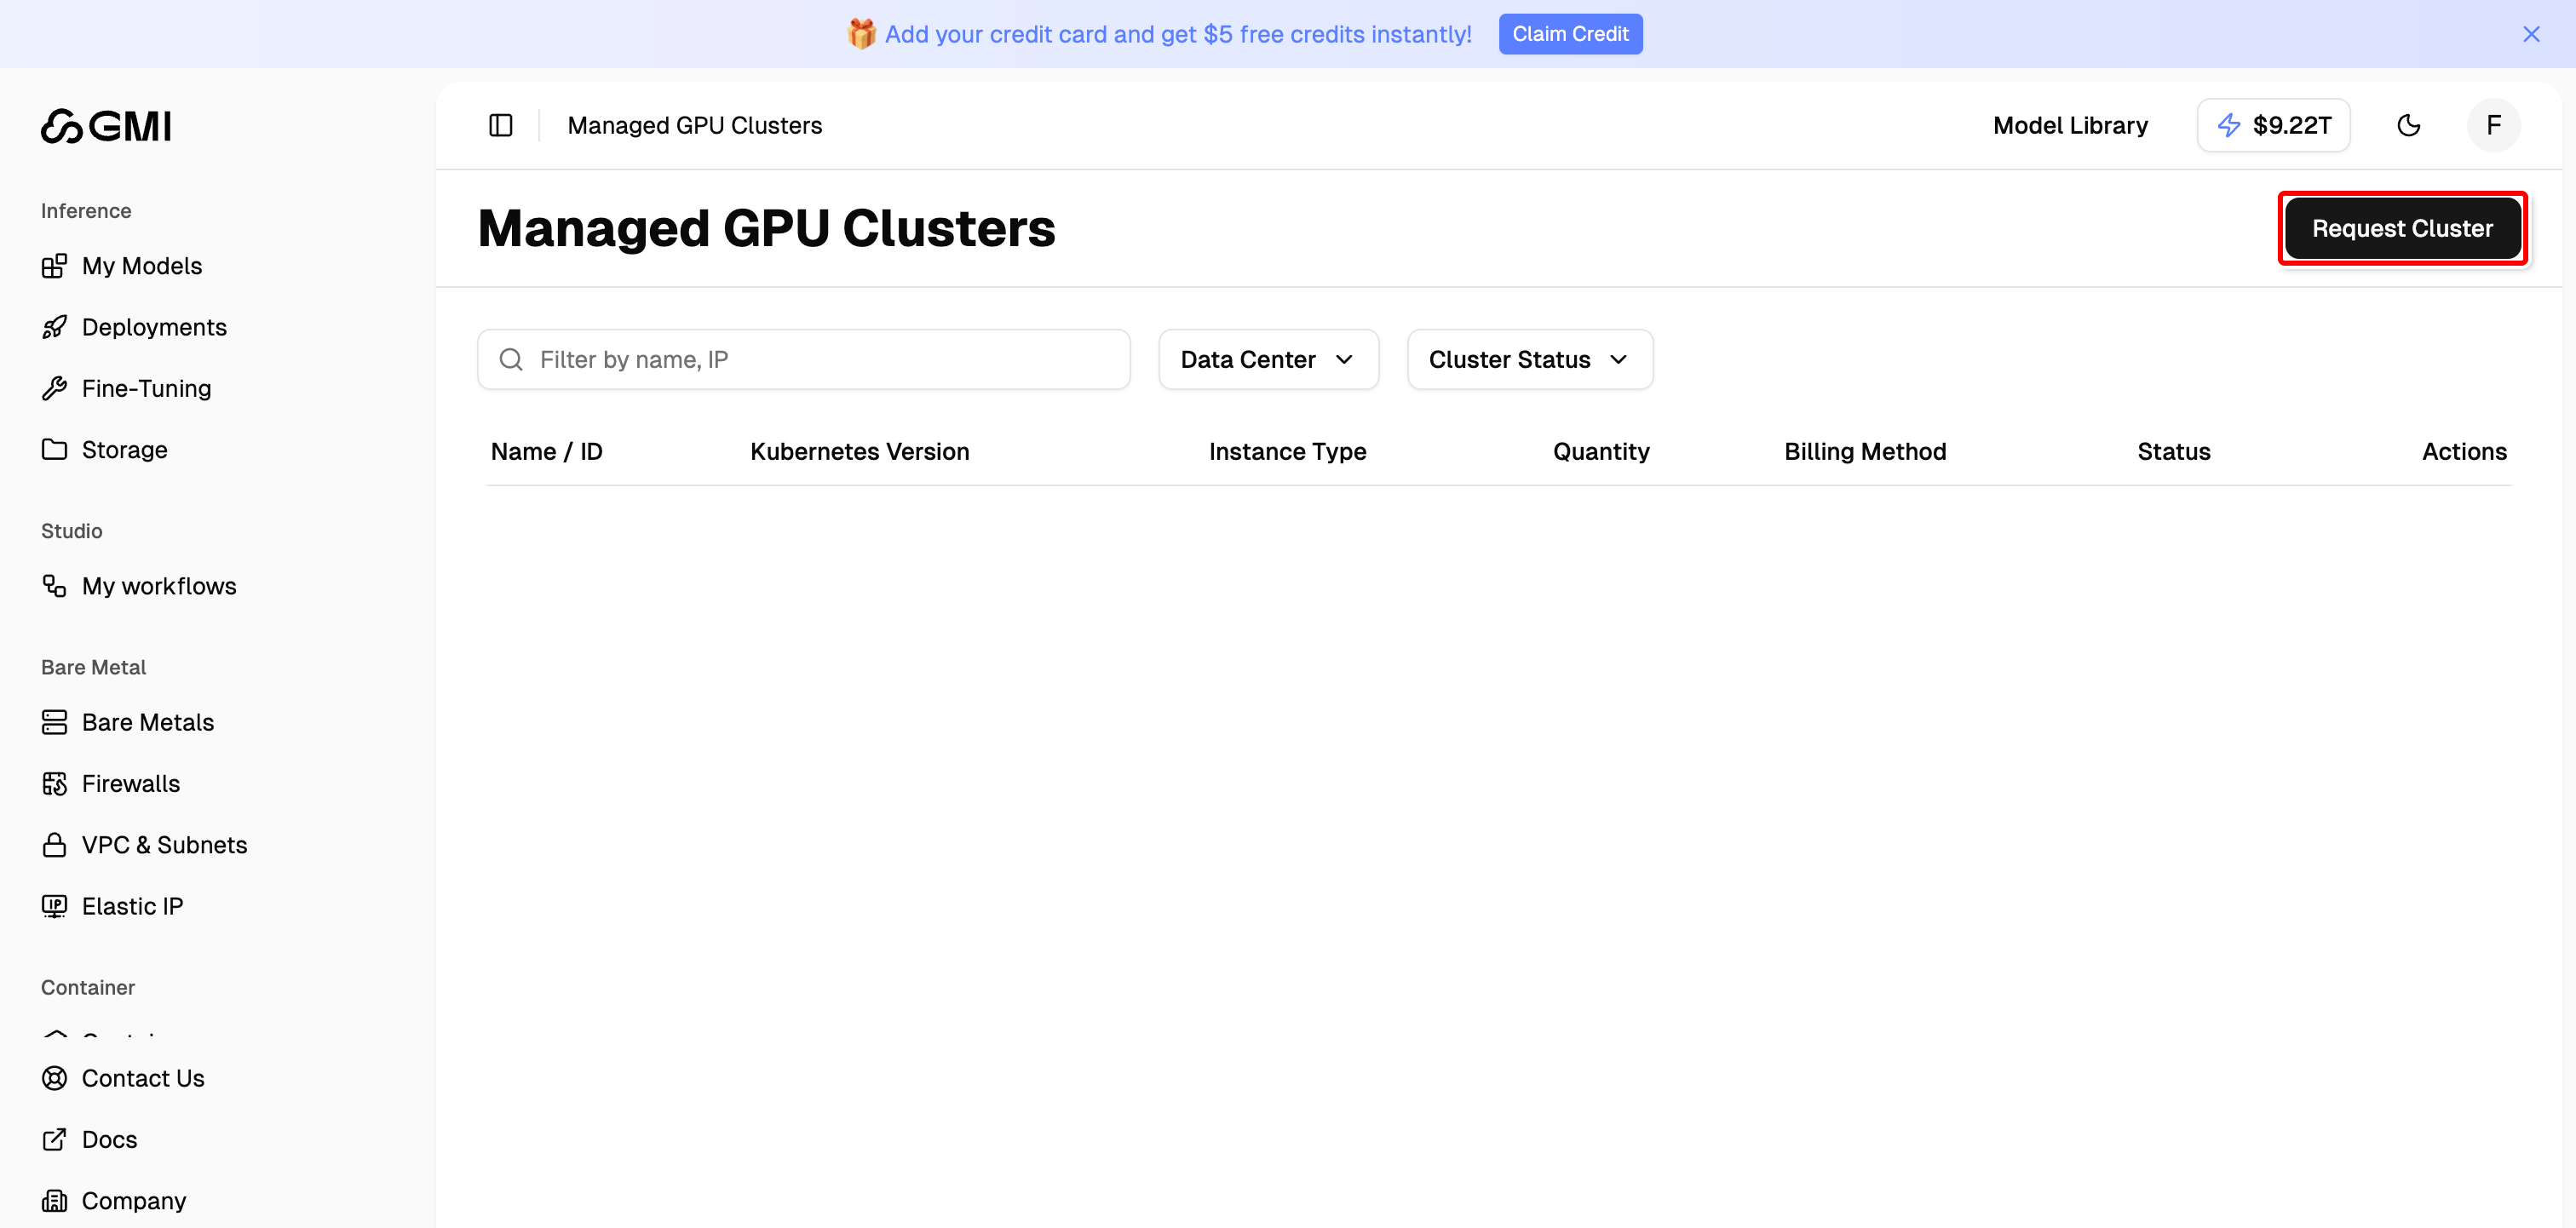Select My Models in the sidebar
Screen dimensions: 2576x1228
pos(141,265)
